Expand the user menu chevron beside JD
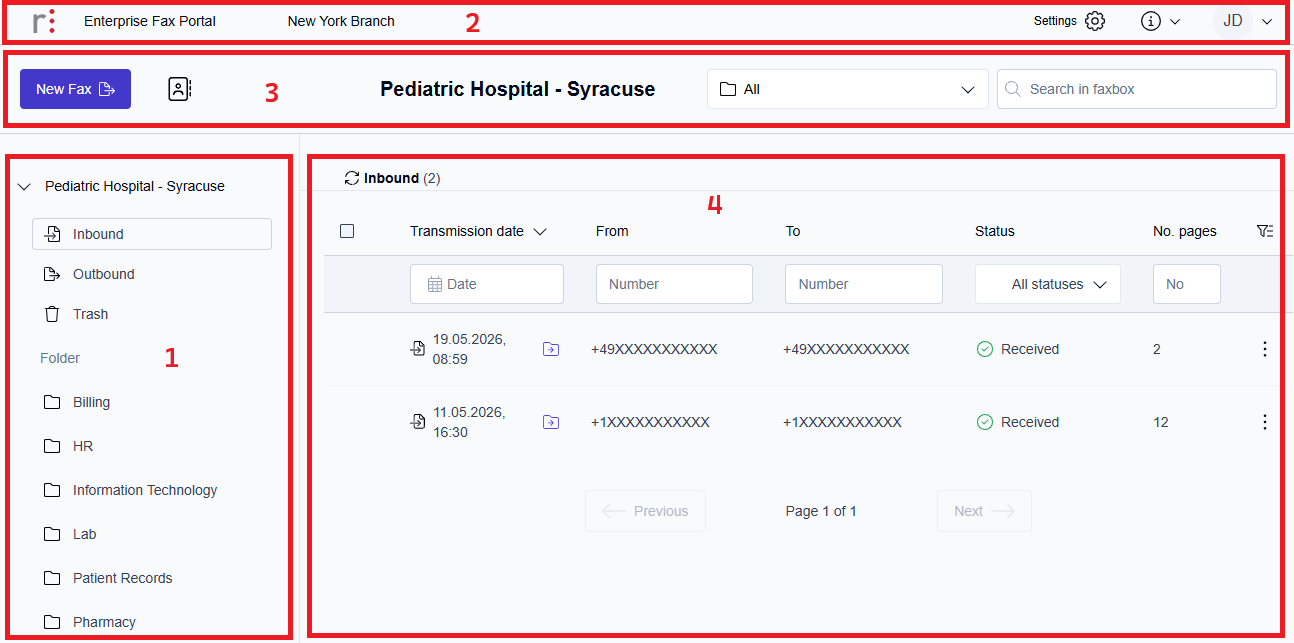Viewport: 1294px width, 643px height. [1267, 21]
